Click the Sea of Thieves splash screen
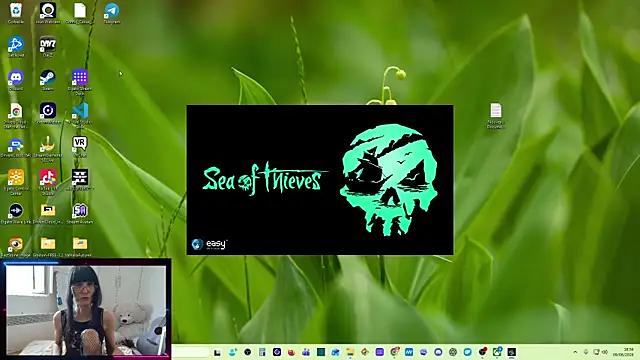 tap(320, 180)
